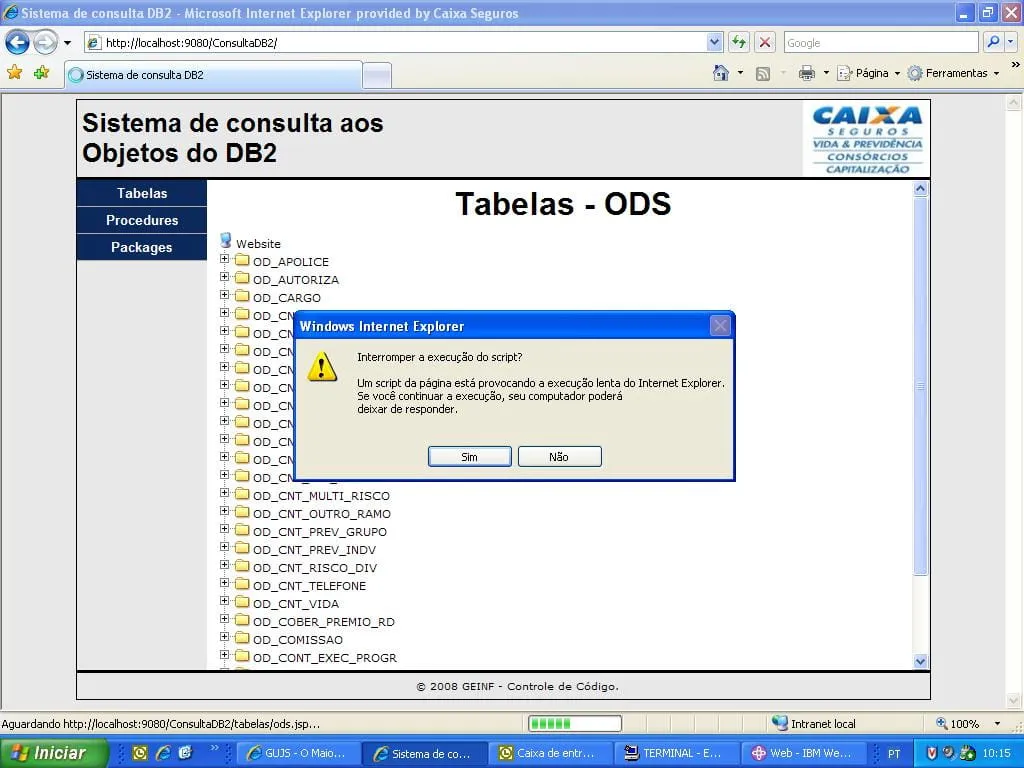Click the Intranet local zone icon
This screenshot has height=768, width=1024.
[779, 723]
